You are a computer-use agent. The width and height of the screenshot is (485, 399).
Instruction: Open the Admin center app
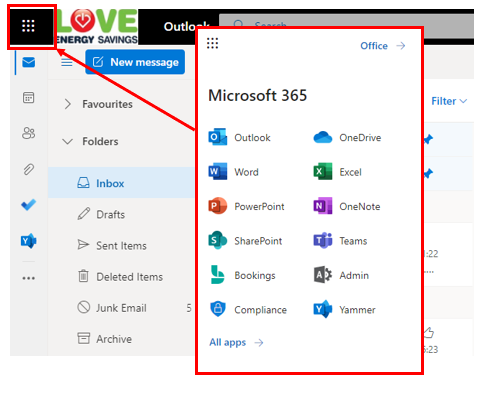coord(341,275)
